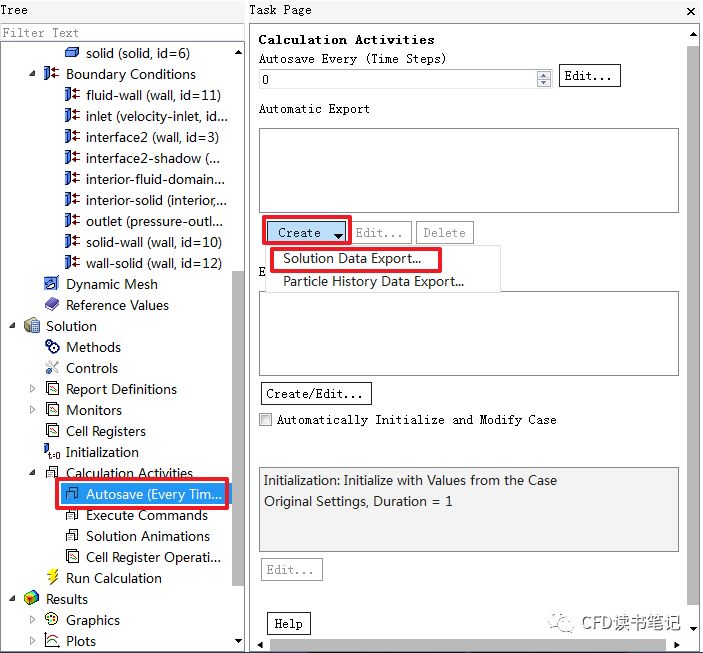703x653 pixels.
Task: Click the Task Page horizontal scrollbar
Action: (x=467, y=645)
